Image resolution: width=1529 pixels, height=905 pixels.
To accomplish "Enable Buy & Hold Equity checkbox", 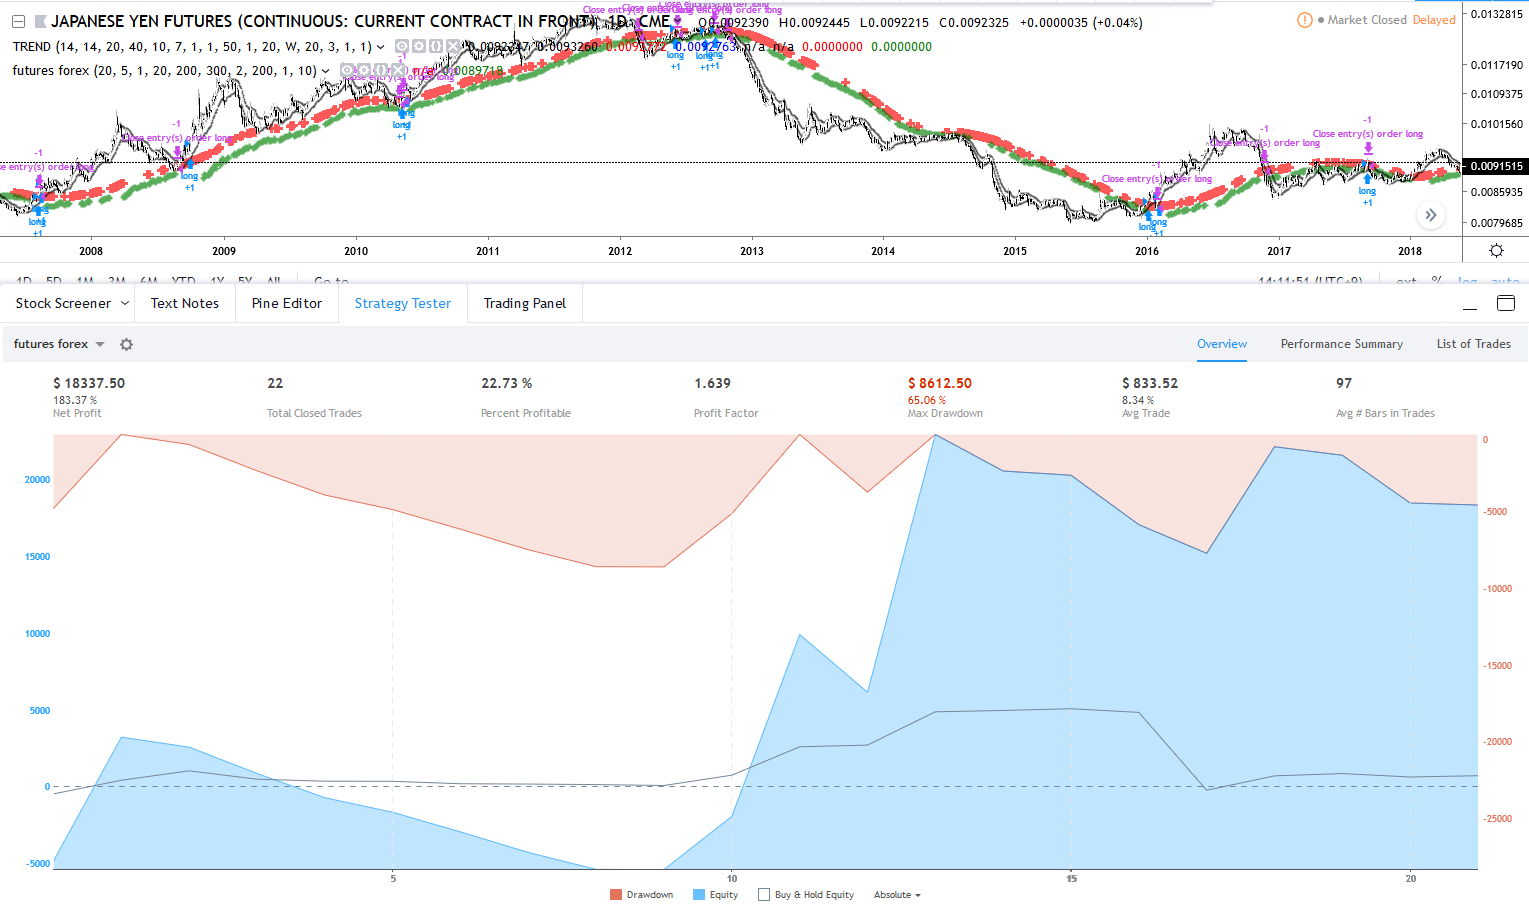I will click(x=764, y=895).
